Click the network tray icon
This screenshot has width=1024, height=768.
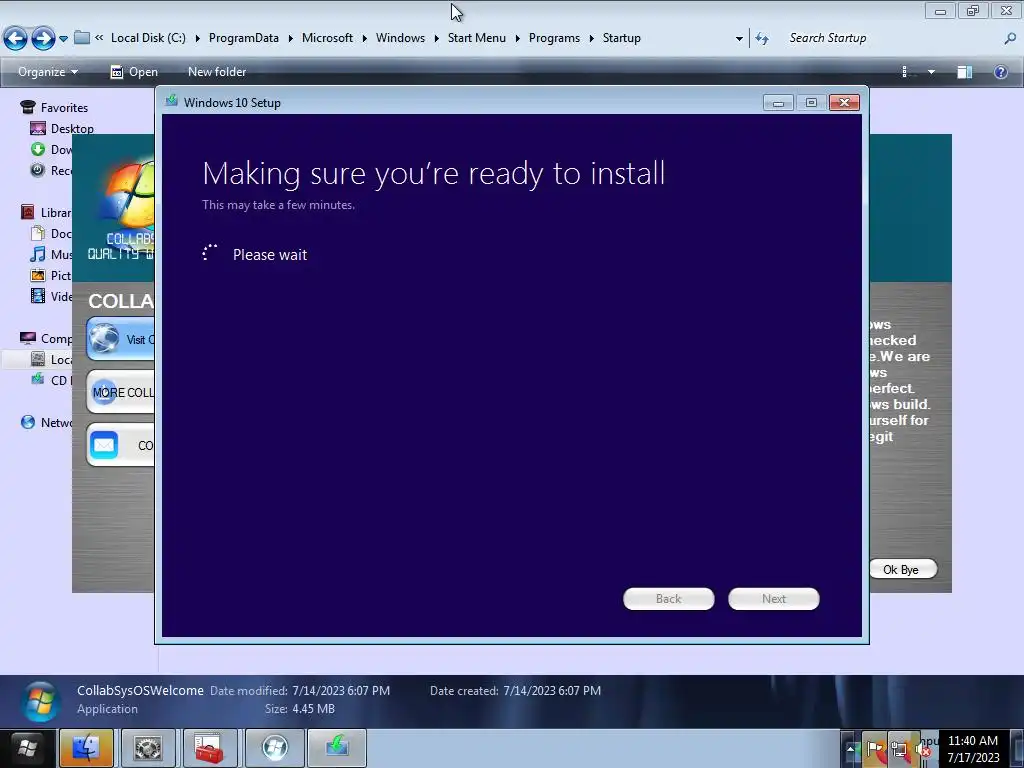click(x=899, y=750)
